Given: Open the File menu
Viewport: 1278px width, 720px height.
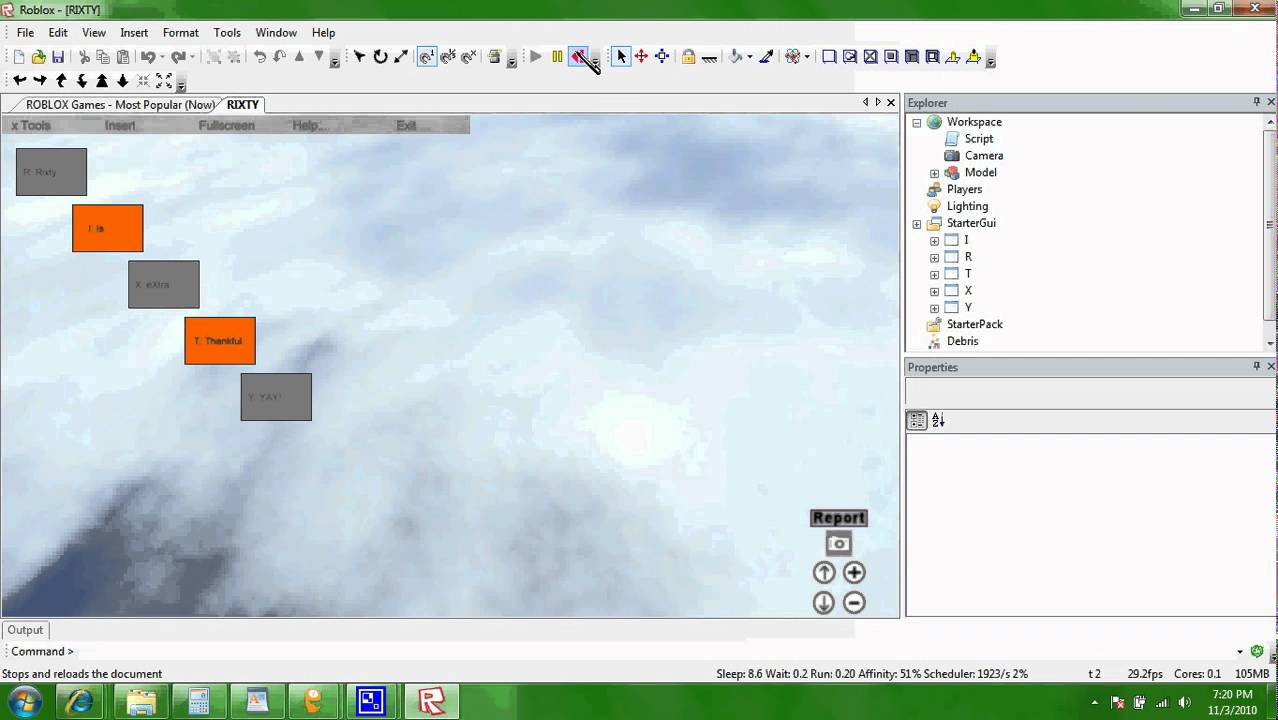Looking at the screenshot, I should click(25, 33).
